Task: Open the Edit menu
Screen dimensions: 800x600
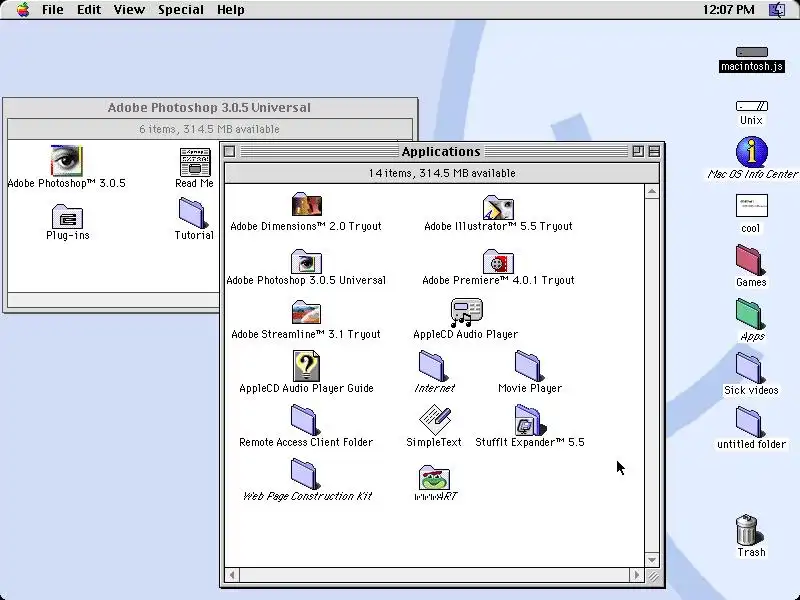Action: coord(89,10)
